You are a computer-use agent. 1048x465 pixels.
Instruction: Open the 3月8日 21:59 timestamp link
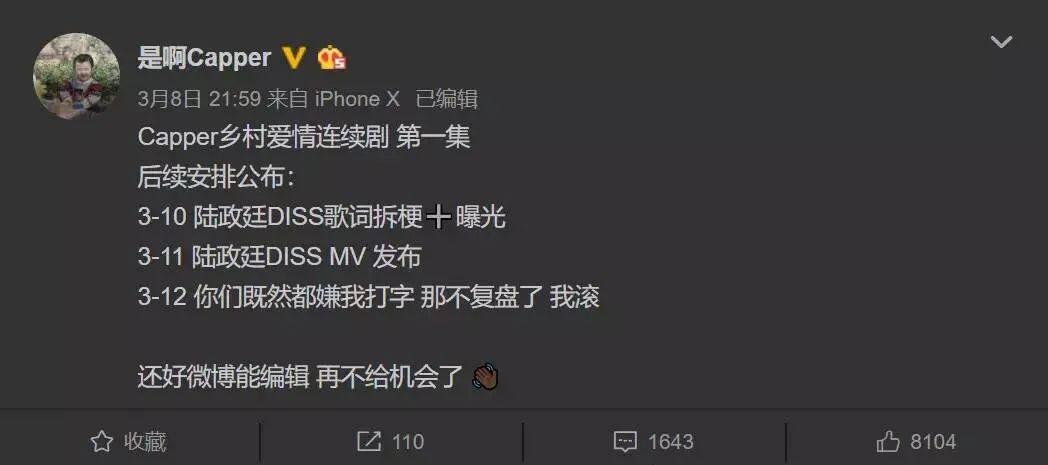coord(199,100)
